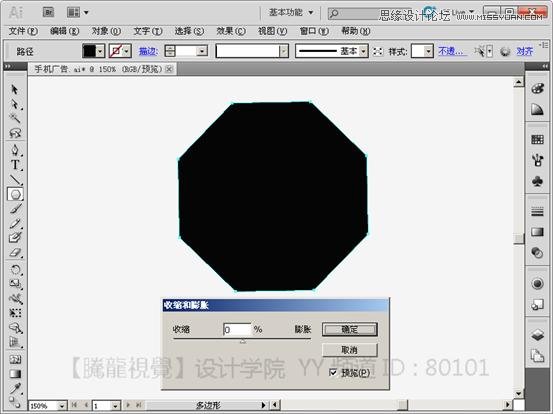Open the Appearance panel icon
This screenshot has width=553, height=414.
tap(537, 283)
